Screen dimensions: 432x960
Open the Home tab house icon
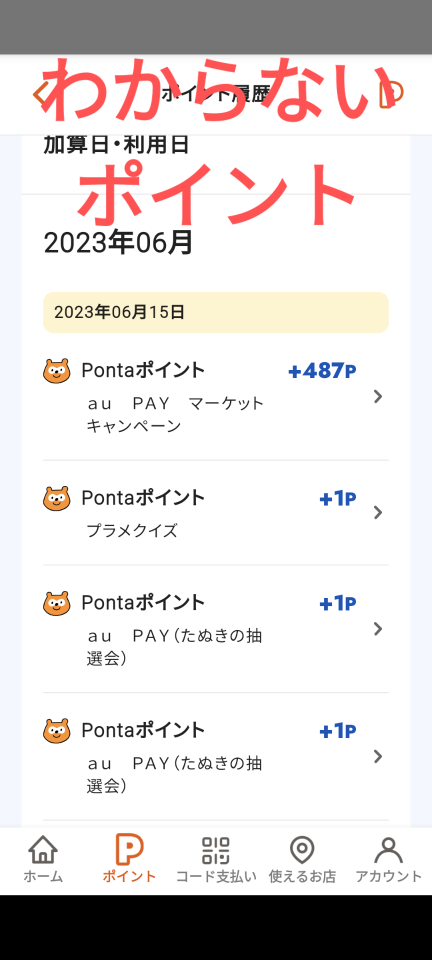tap(43, 850)
